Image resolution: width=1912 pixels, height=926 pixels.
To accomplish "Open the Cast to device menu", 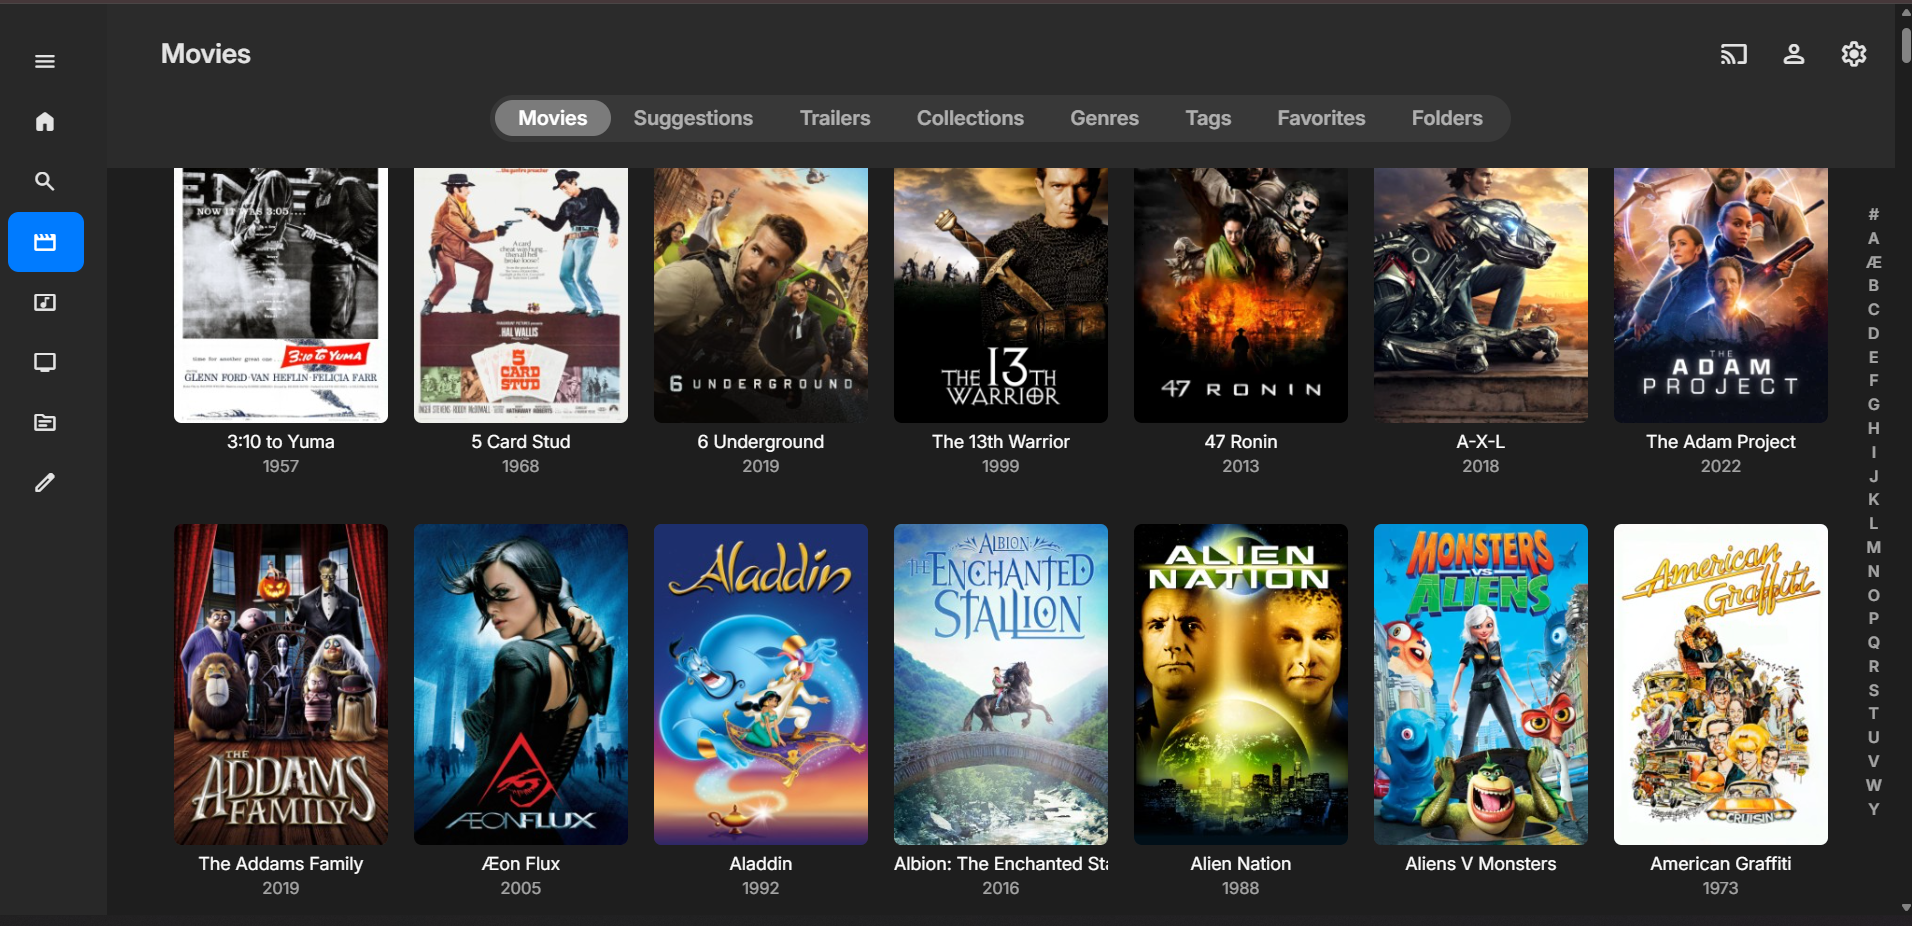I will [1734, 54].
